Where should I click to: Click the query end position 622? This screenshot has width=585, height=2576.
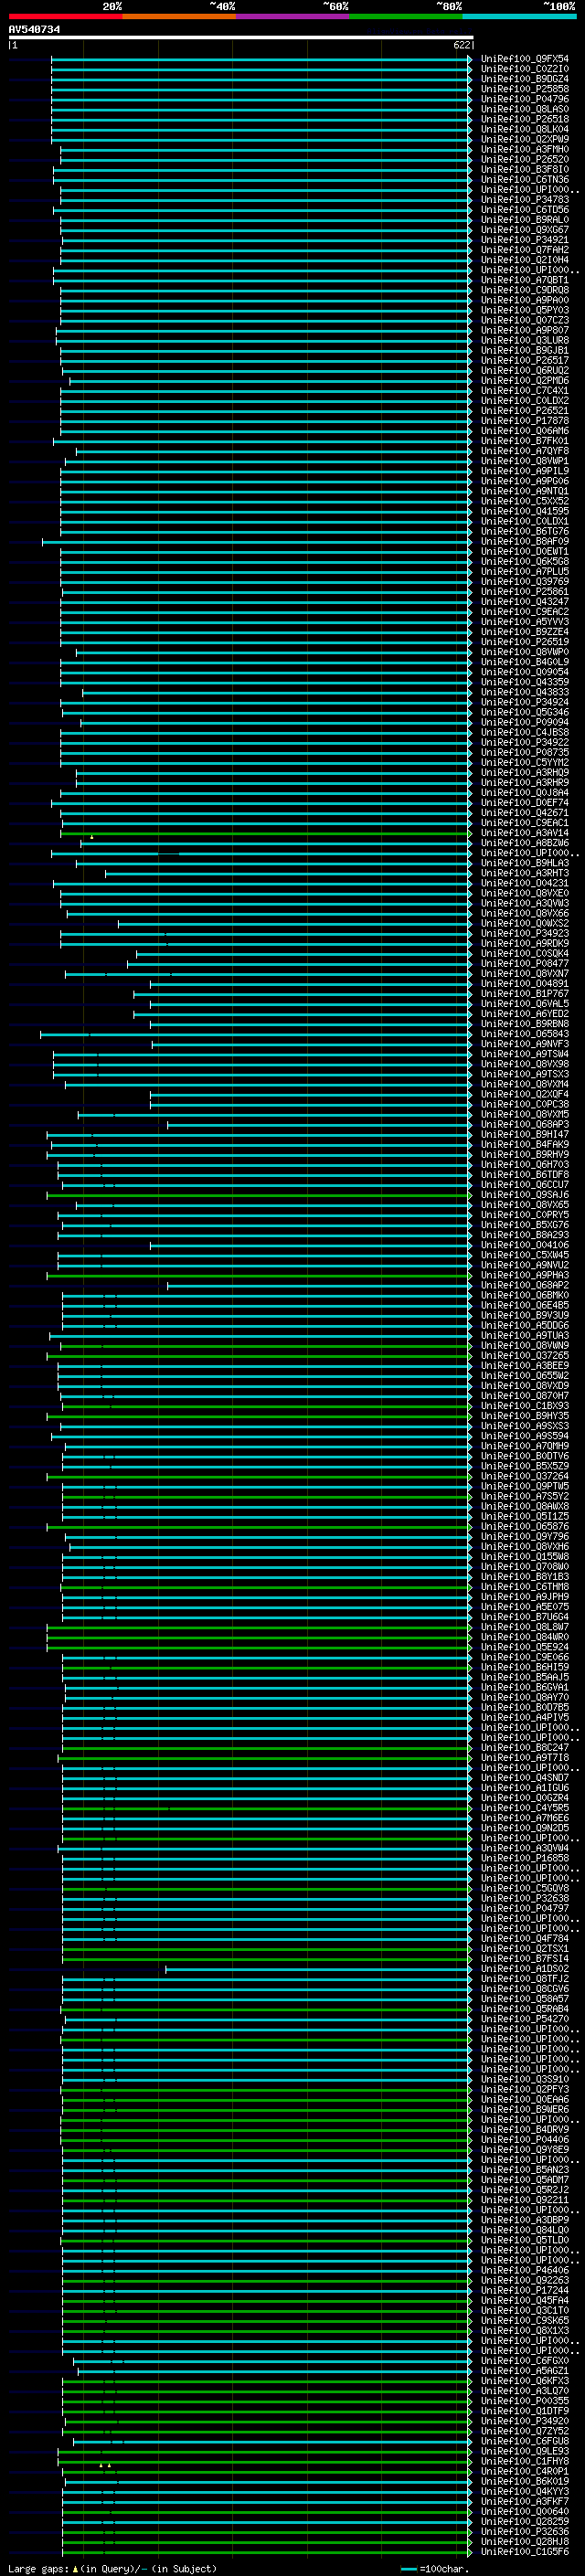(x=461, y=46)
